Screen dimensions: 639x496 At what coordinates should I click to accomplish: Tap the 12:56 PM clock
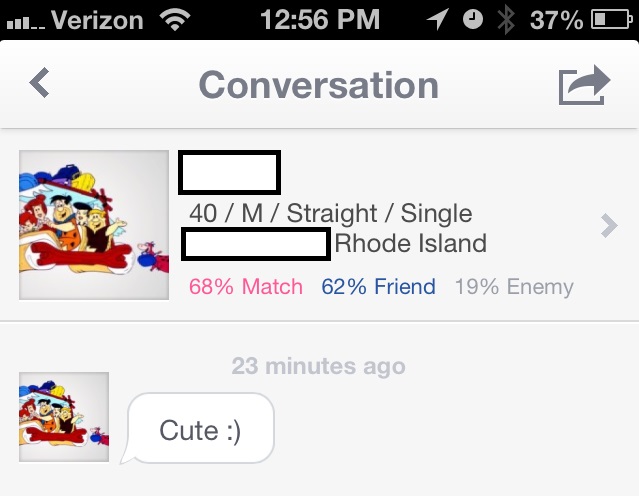tap(319, 19)
